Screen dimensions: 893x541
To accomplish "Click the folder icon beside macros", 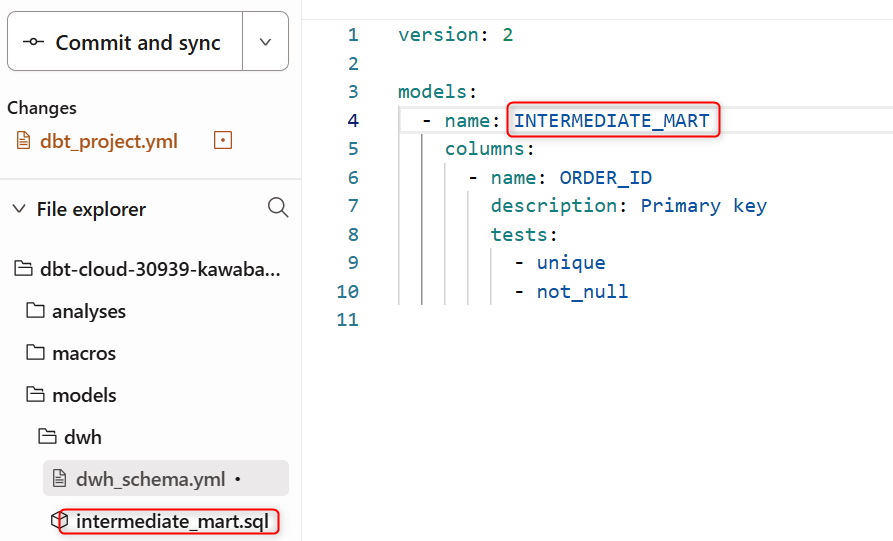I will [35, 353].
